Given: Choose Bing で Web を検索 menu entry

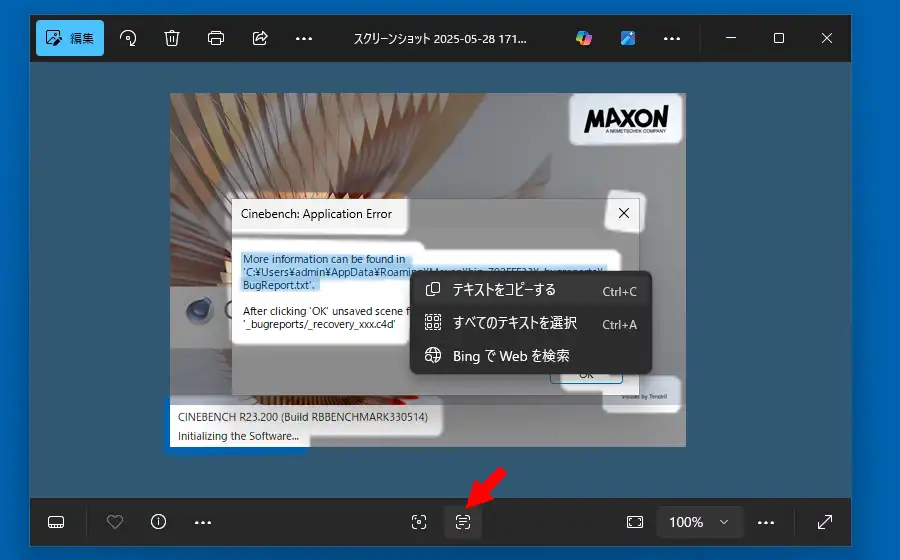Looking at the screenshot, I should tap(531, 356).
